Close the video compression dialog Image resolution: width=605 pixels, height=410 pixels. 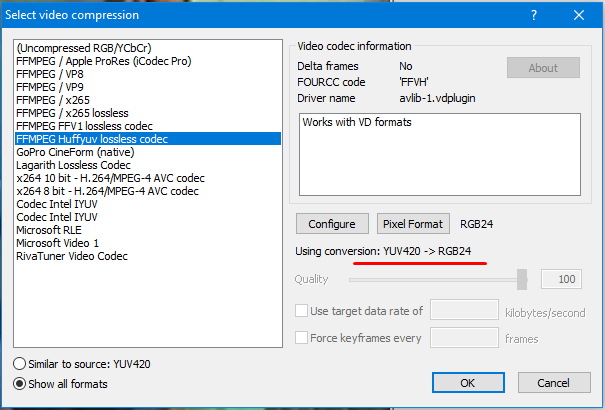point(580,15)
